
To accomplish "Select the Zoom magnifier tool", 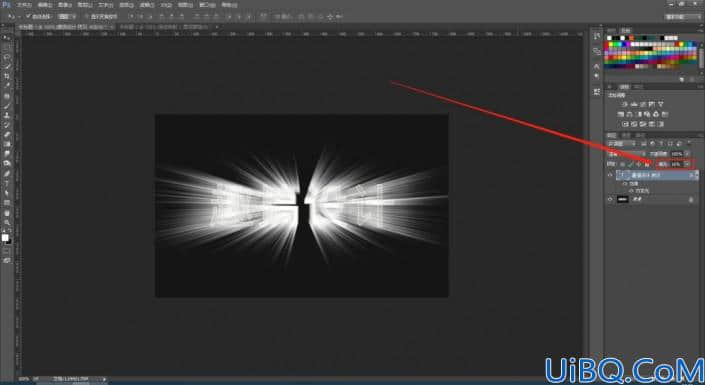I will pyautogui.click(x=6, y=222).
